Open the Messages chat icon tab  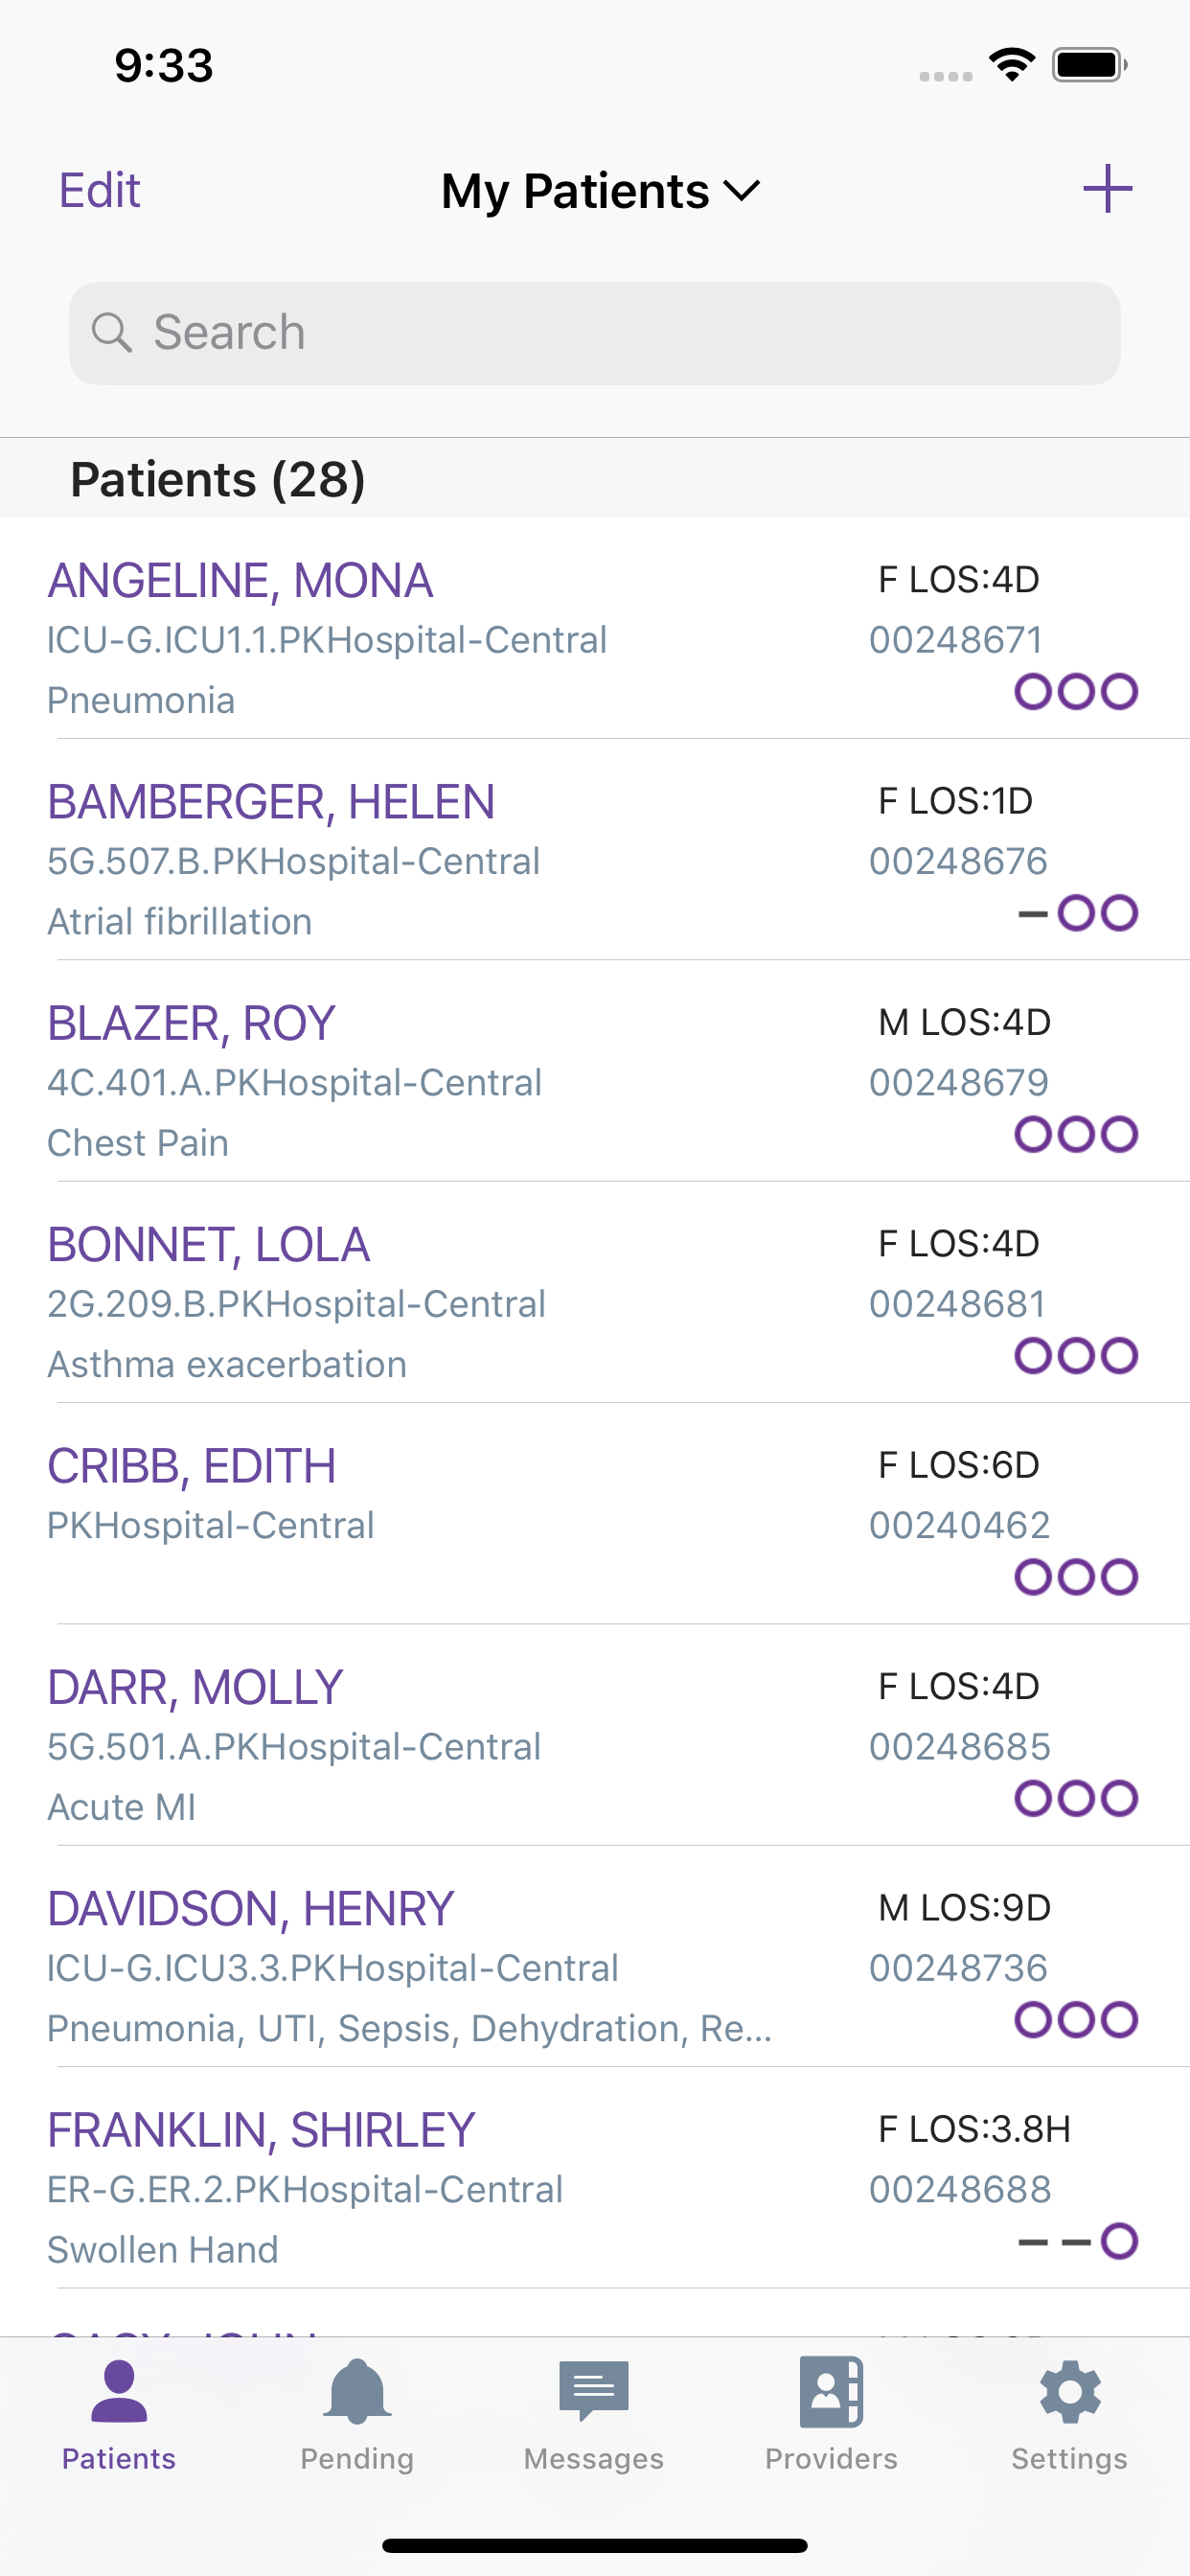click(594, 2415)
